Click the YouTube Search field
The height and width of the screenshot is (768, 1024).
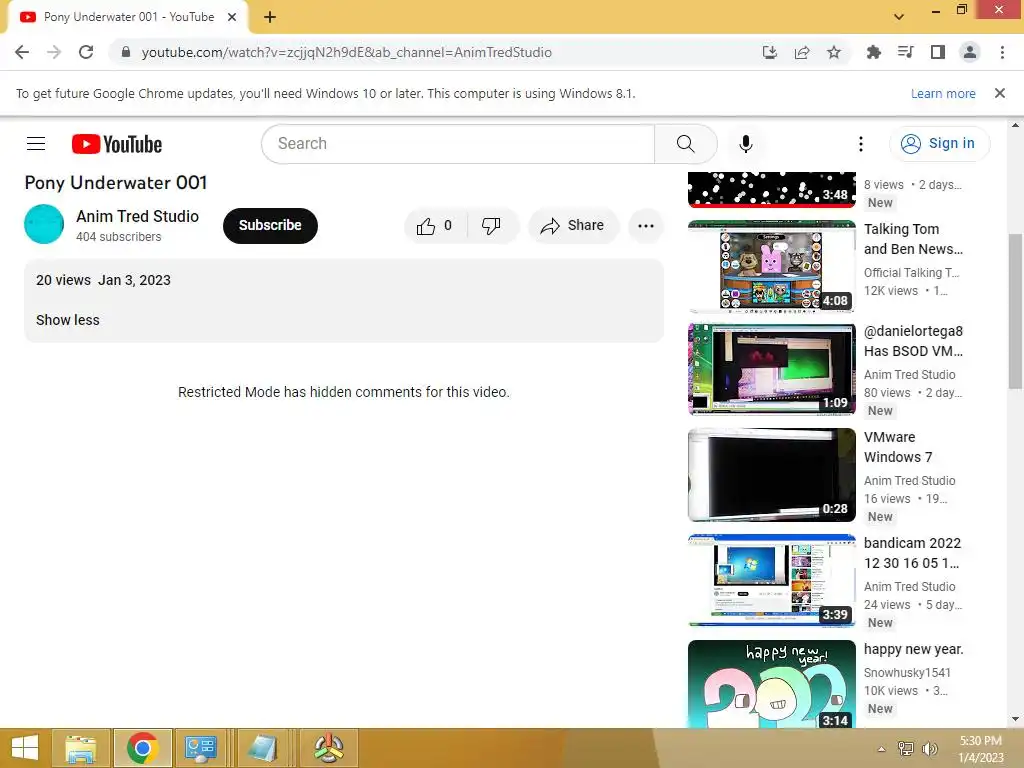[x=458, y=144]
